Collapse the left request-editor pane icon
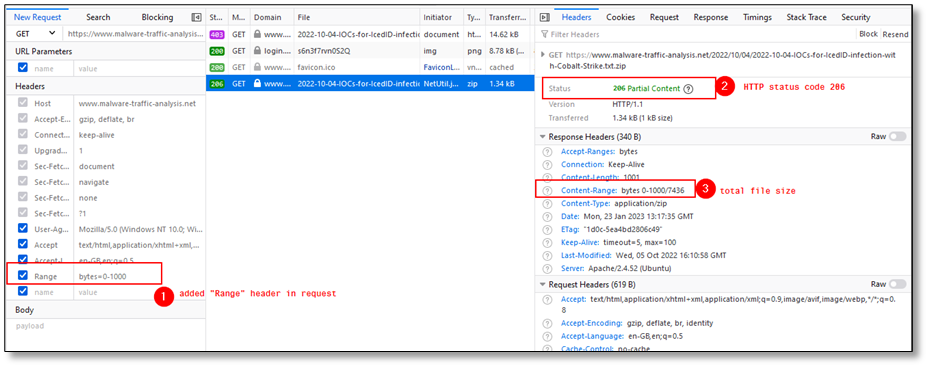This screenshot has width=929, height=368. 196,17
